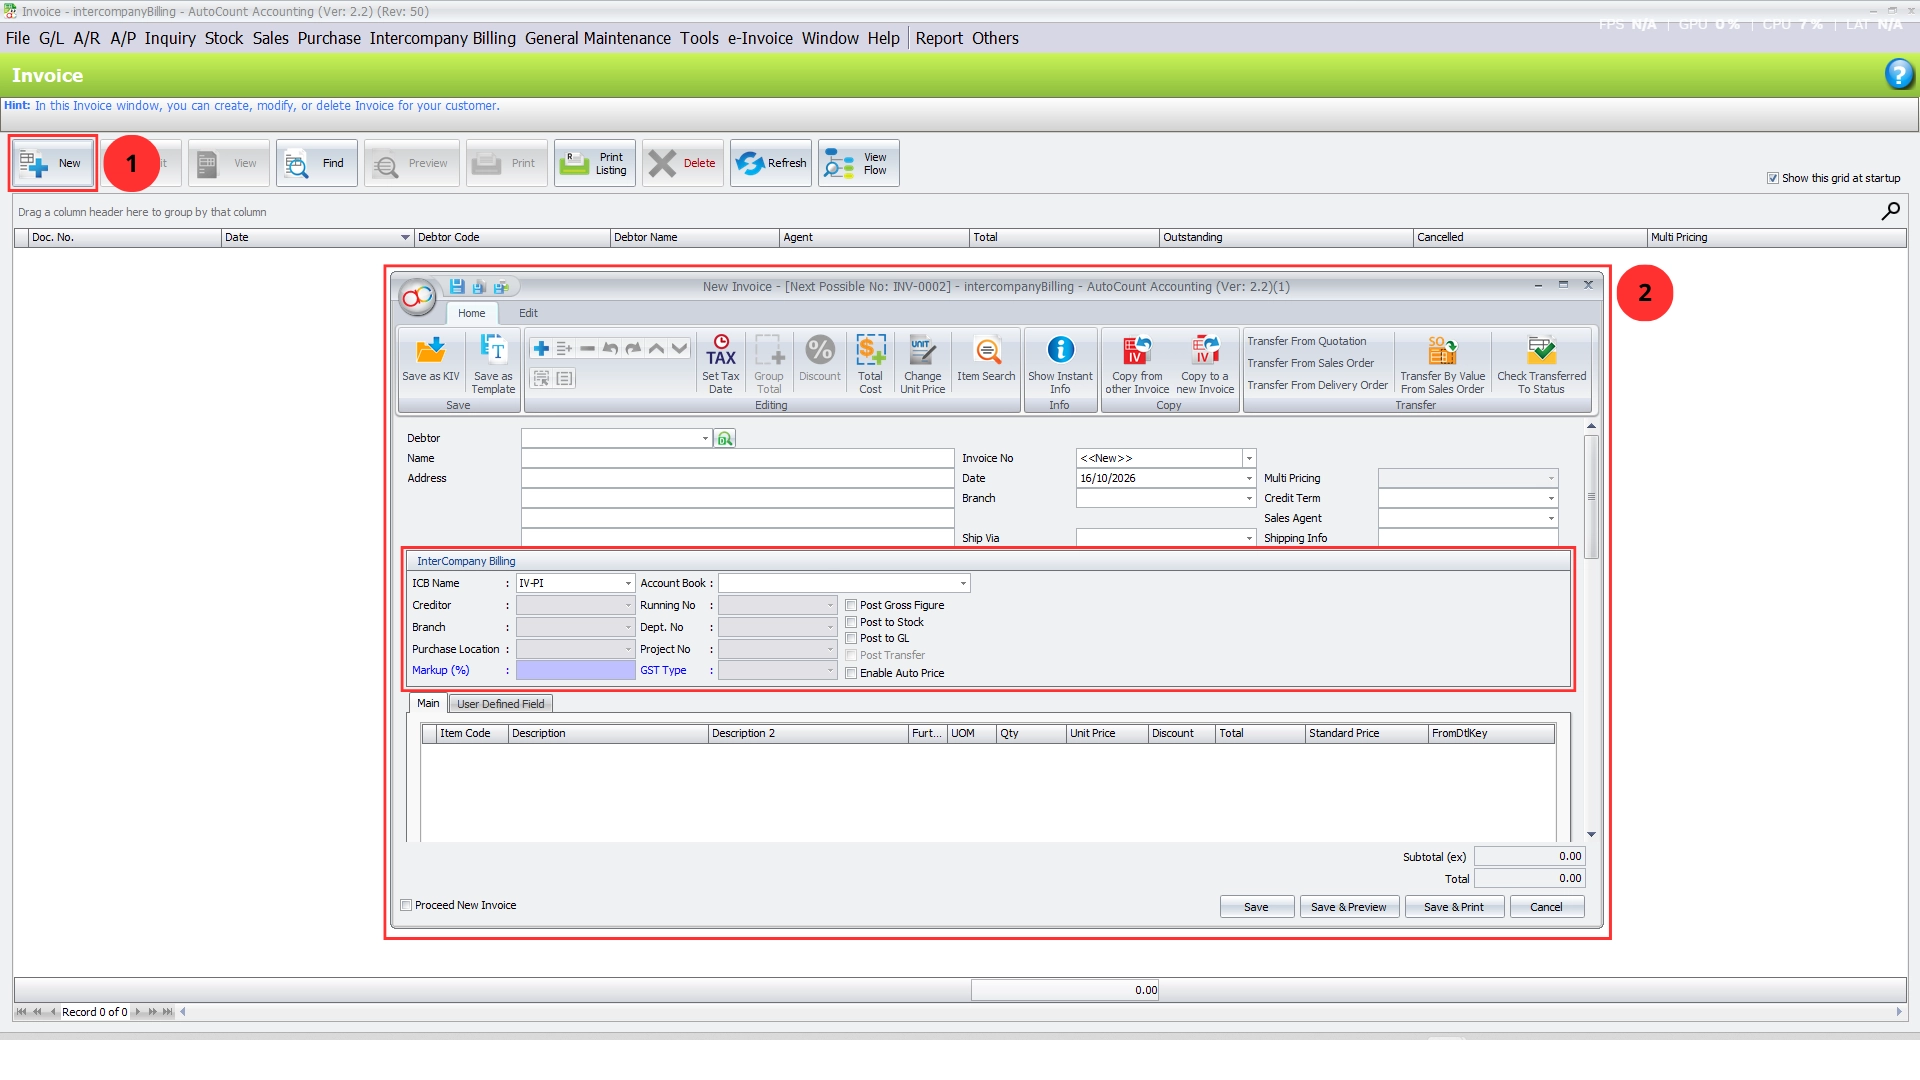The image size is (1920, 1080).
Task: Open the Date picker dropdown
Action: 1249,479
